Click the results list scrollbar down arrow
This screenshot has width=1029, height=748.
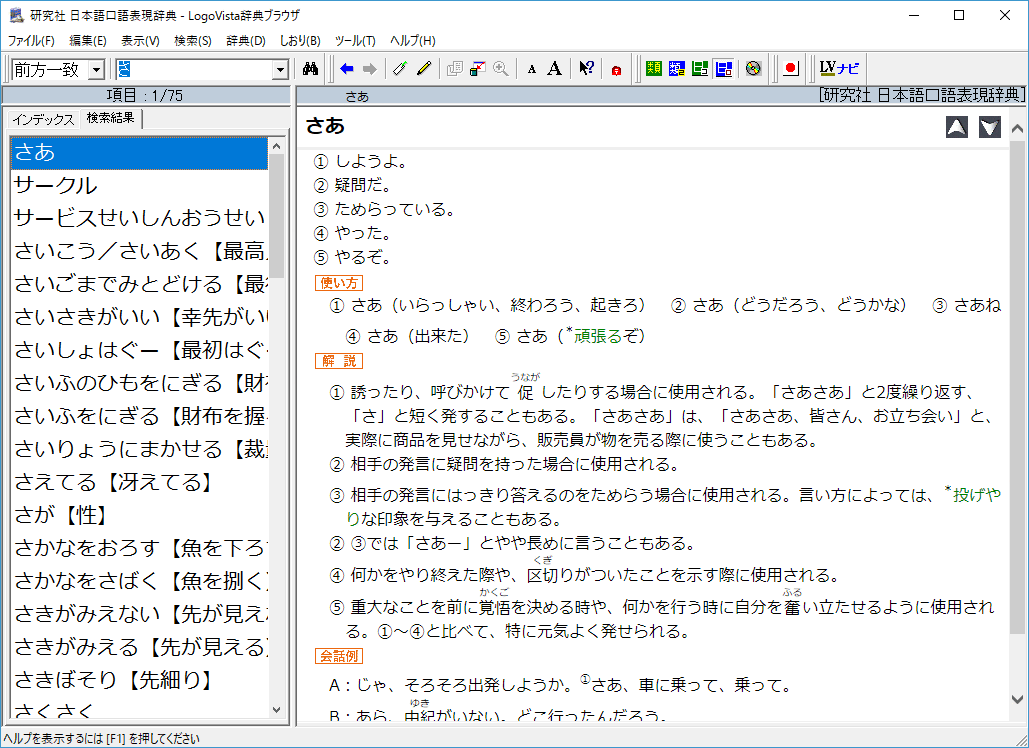pyautogui.click(x=276, y=710)
